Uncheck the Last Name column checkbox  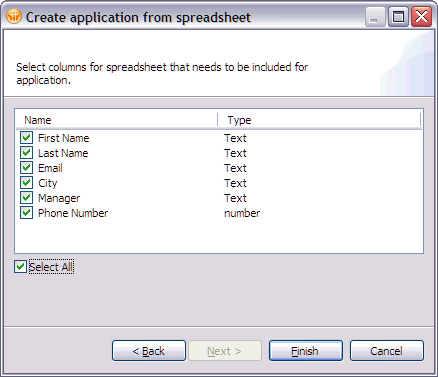pos(26,153)
